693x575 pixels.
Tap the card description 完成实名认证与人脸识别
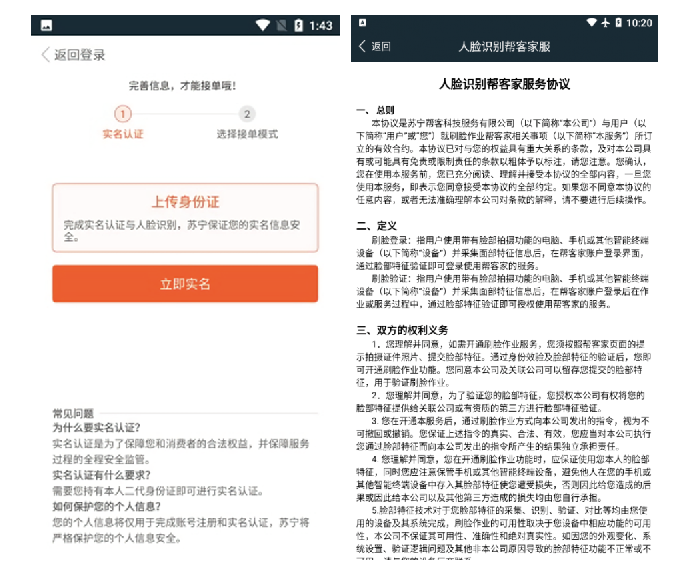pos(182,231)
